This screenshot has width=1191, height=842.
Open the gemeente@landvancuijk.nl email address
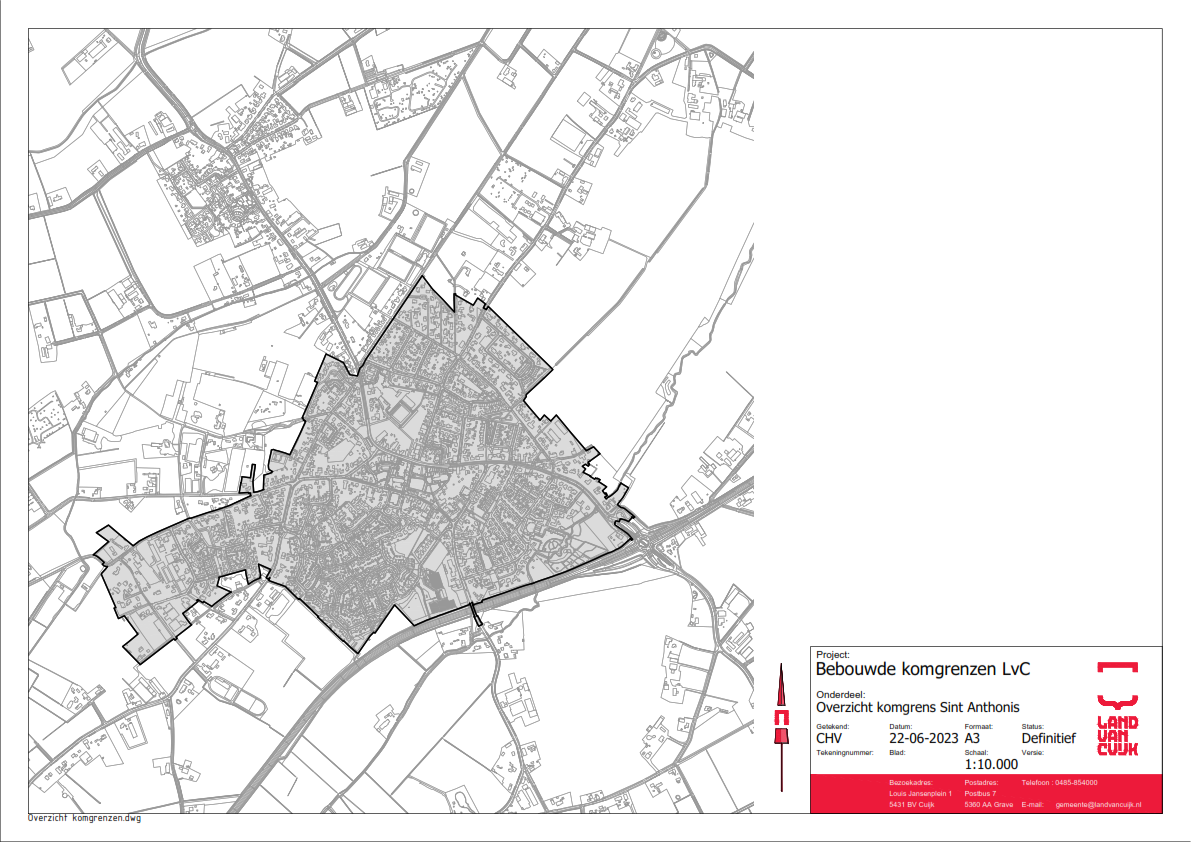tap(1098, 804)
